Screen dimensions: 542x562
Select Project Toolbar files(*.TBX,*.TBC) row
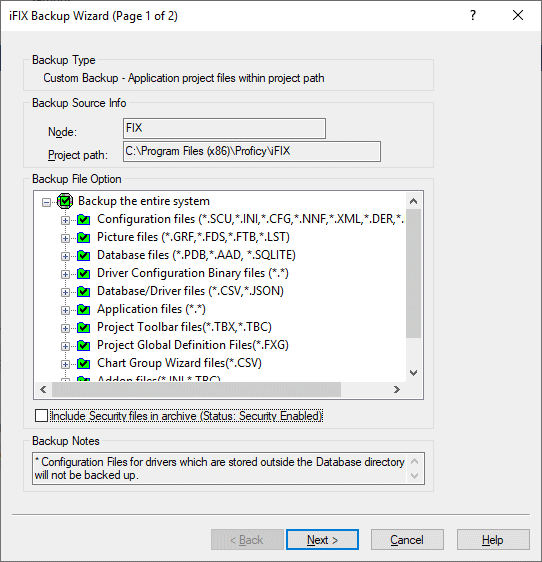[184, 327]
